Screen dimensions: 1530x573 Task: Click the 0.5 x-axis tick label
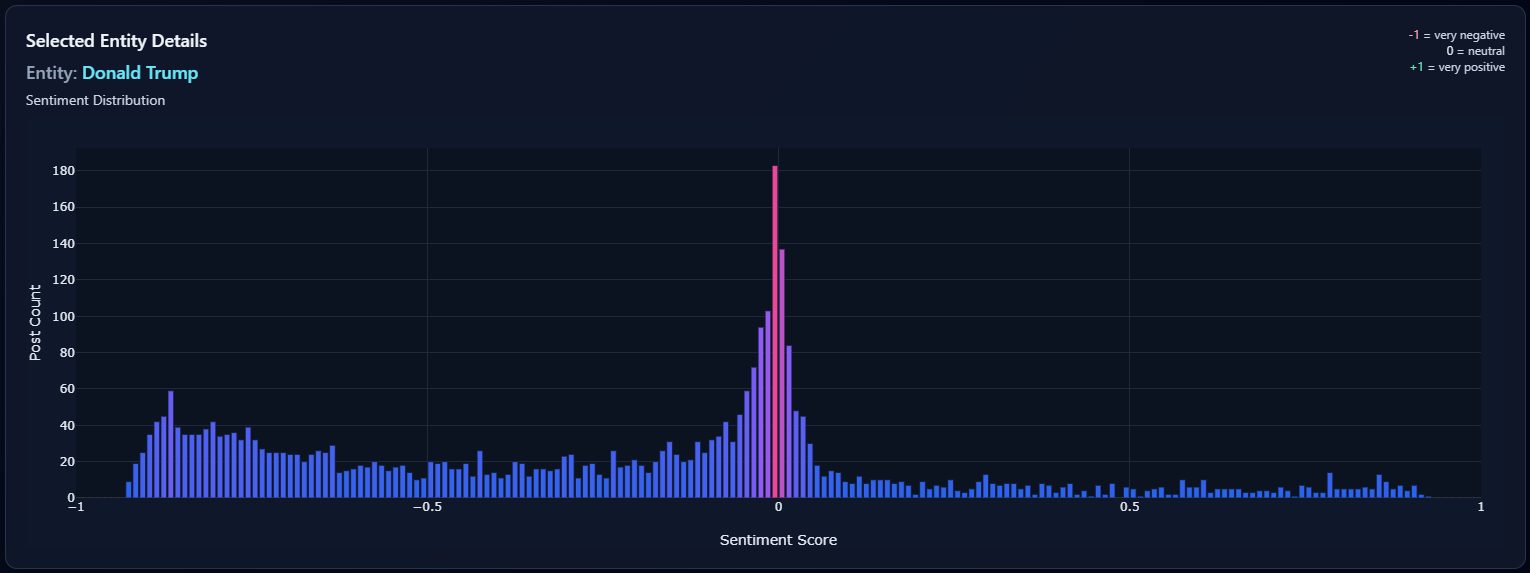click(1129, 507)
